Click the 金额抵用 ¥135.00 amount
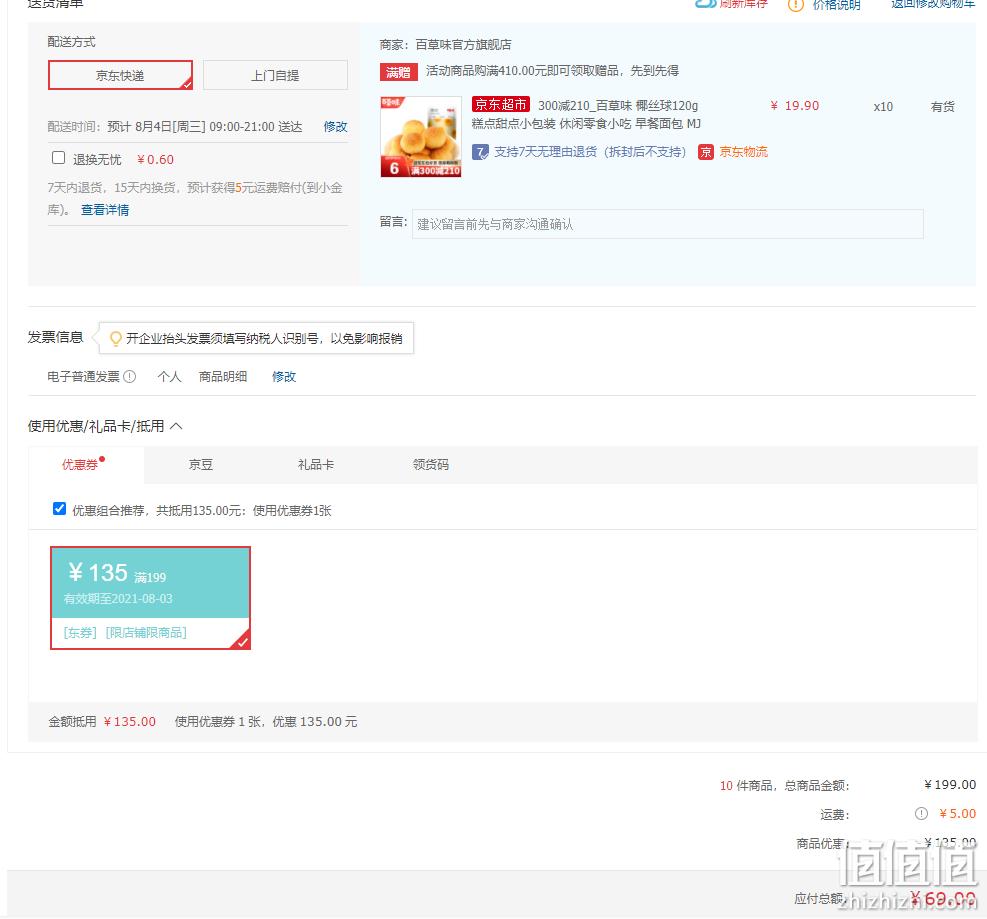This screenshot has height=919, width=987. click(130, 721)
